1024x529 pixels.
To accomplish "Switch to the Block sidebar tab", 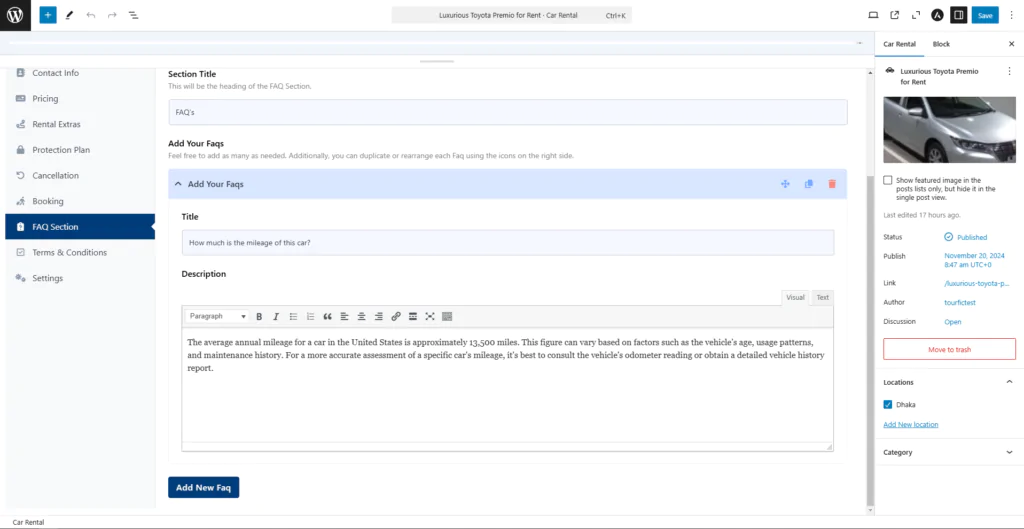I will click(x=941, y=44).
